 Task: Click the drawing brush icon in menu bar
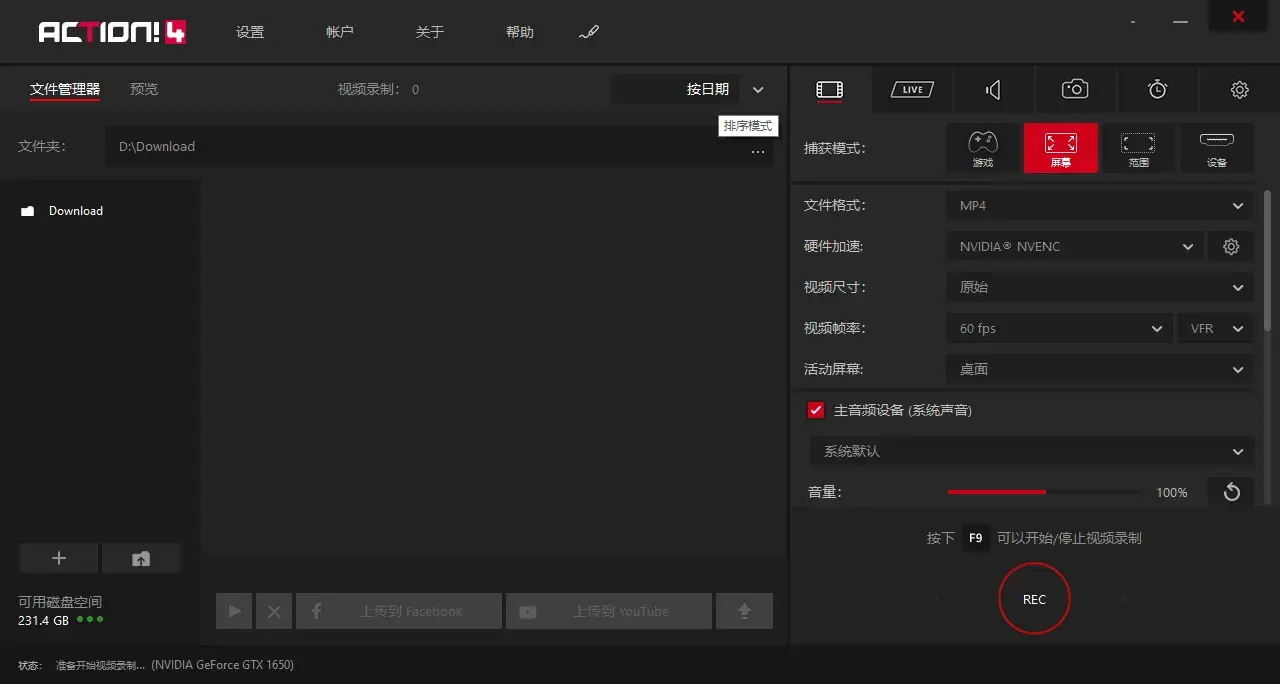tap(589, 33)
